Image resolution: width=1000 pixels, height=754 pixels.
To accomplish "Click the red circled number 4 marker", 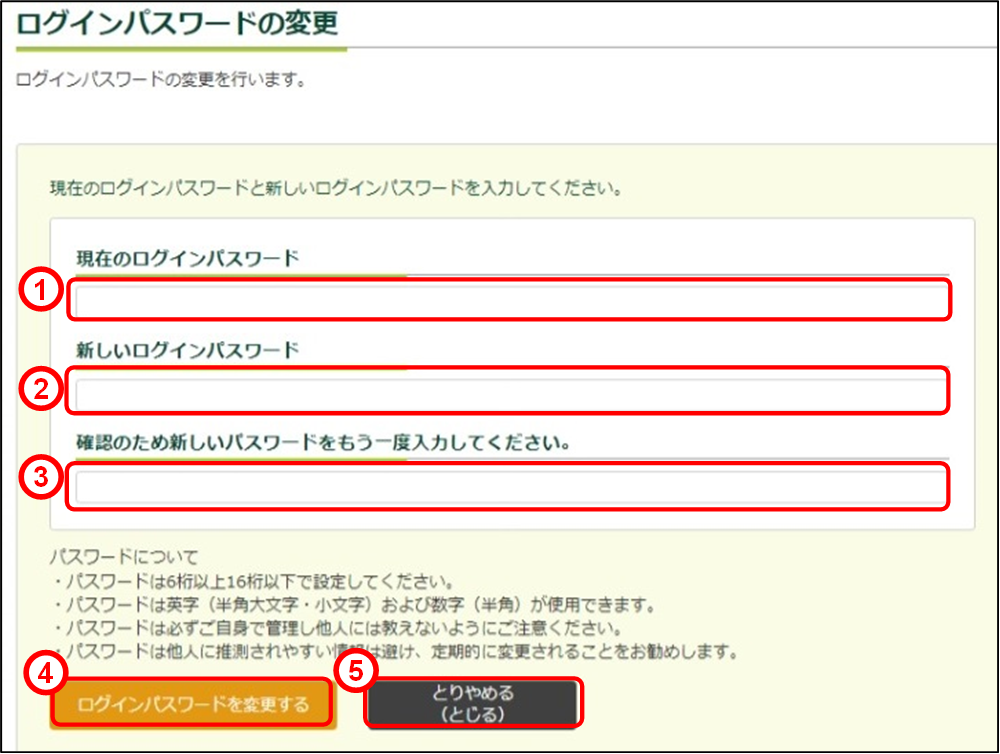I will click(x=43, y=674).
